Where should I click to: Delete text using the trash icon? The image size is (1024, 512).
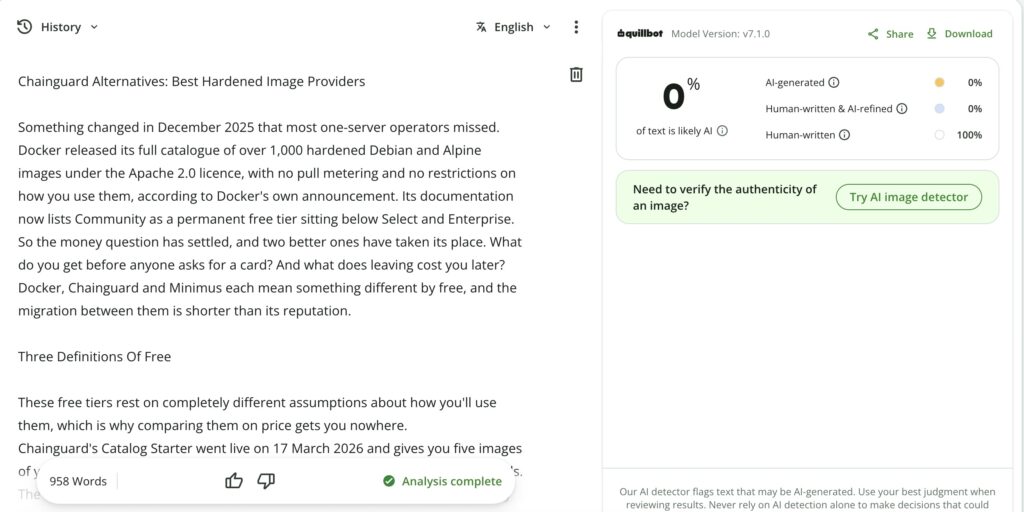[576, 74]
